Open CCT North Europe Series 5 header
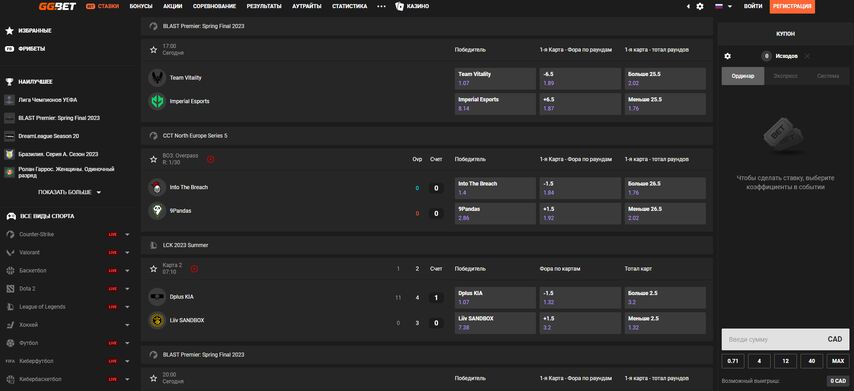 click(426, 136)
